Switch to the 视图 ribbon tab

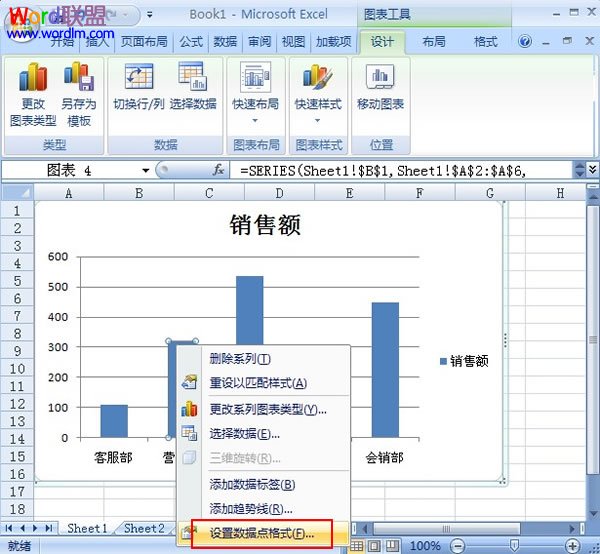point(293,41)
